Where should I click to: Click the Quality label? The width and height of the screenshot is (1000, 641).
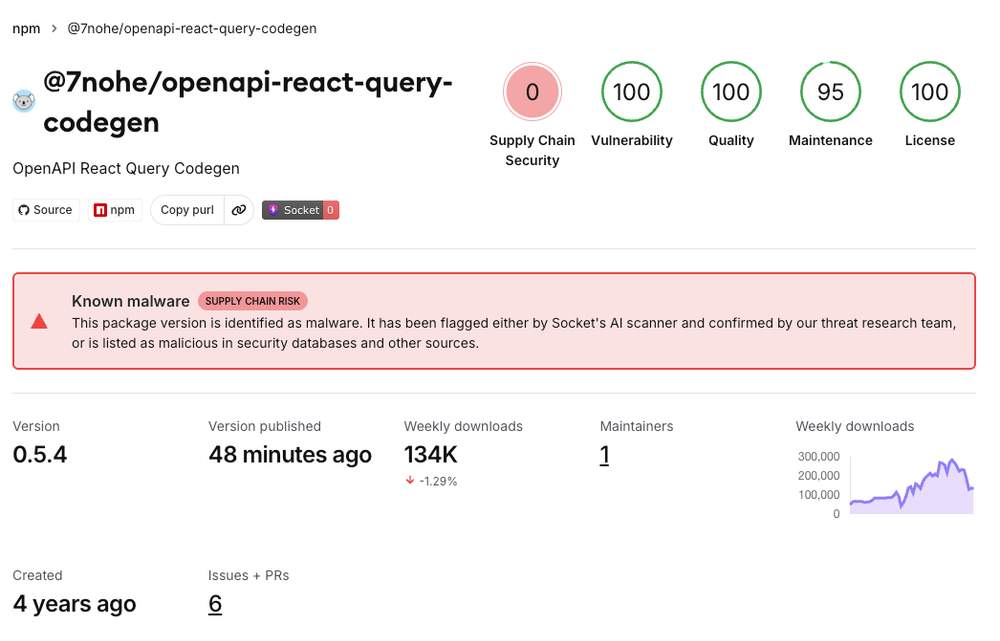click(731, 140)
